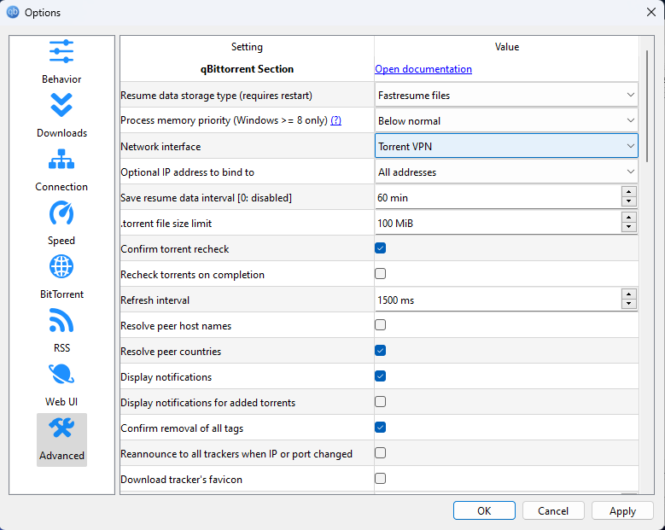
Task: Switch to the Behavior tab label
Action: click(61, 79)
